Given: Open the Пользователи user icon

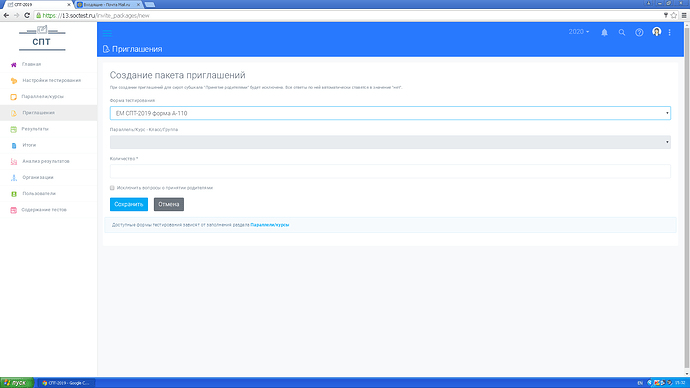Looking at the screenshot, I should [14, 194].
